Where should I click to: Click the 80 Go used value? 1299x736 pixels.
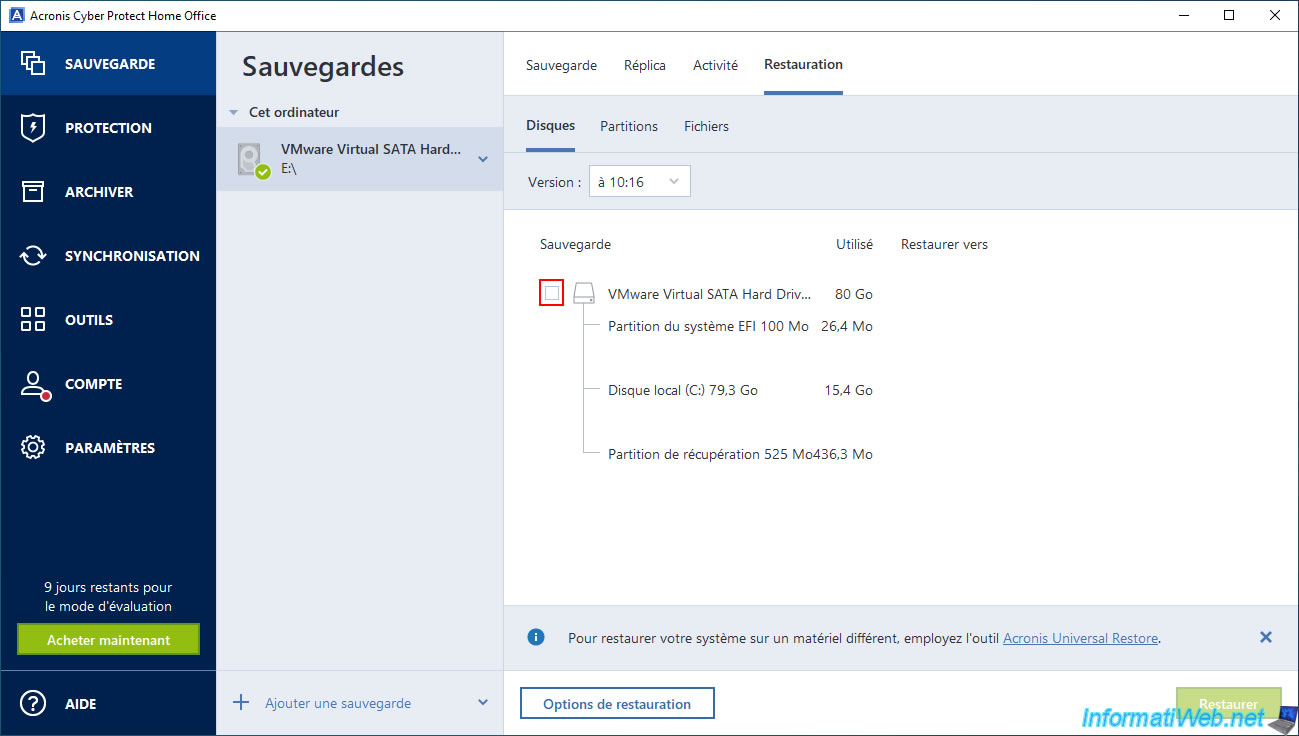point(854,294)
